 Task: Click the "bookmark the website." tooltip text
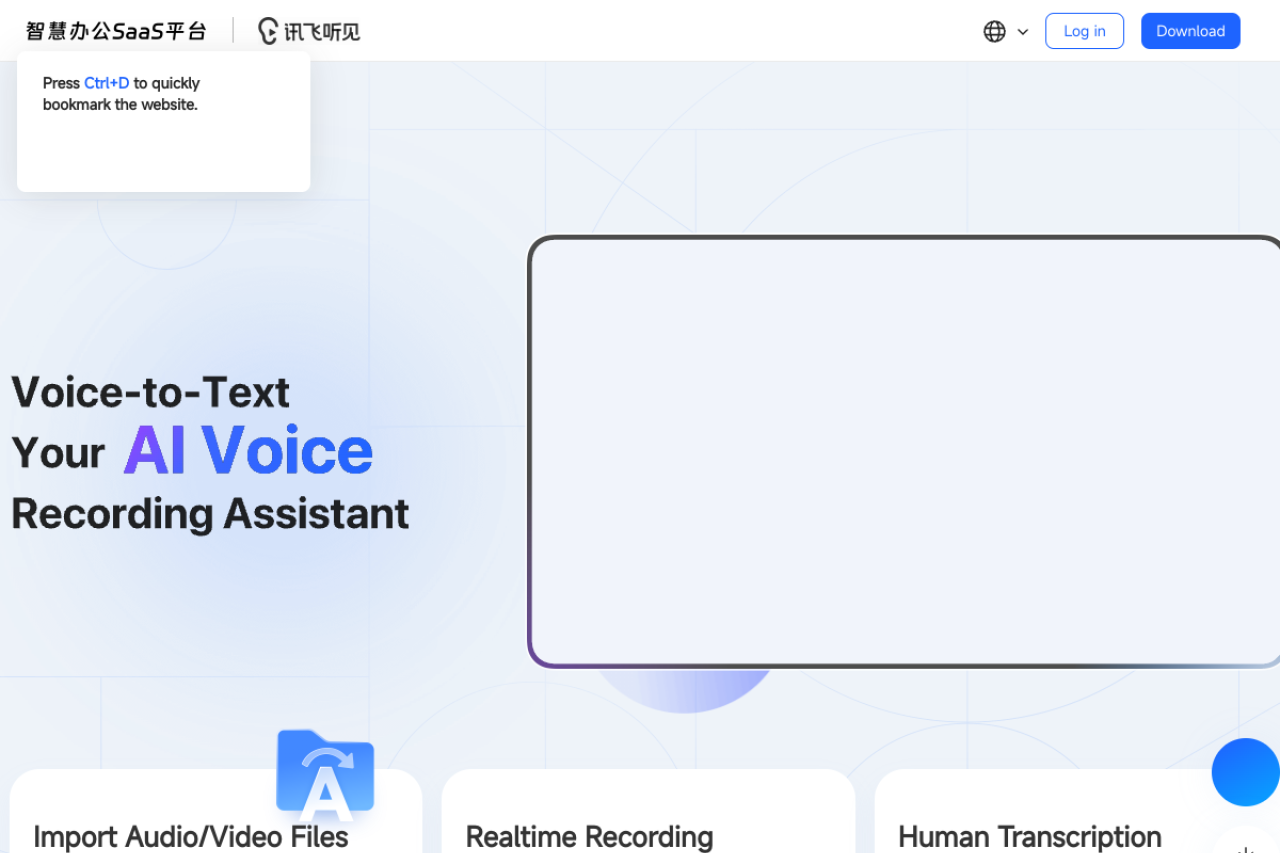coord(120,104)
